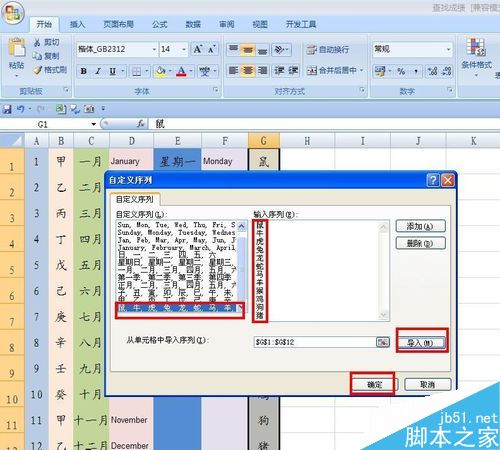Select the Format Painter brush
Viewport: 500px width, 450px height.
coord(38,70)
